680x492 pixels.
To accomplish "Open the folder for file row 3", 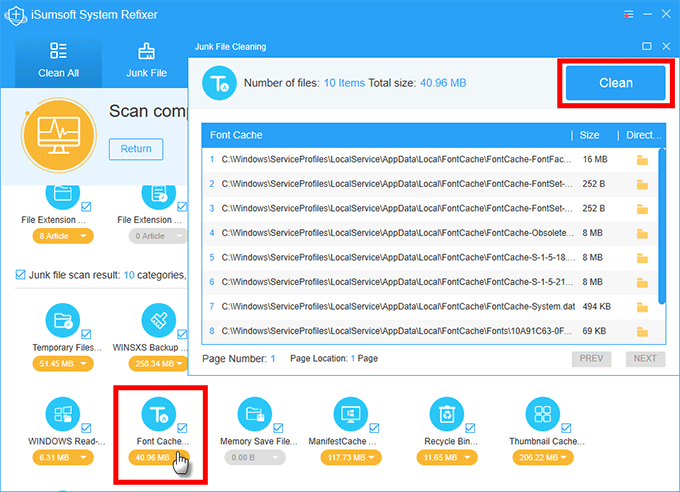I will click(x=642, y=209).
